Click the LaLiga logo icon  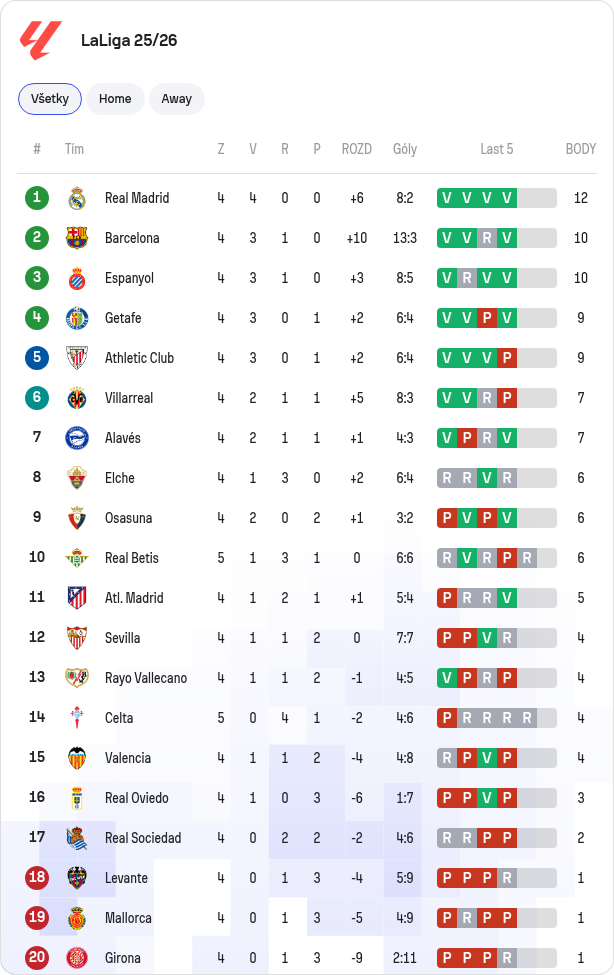[40, 40]
